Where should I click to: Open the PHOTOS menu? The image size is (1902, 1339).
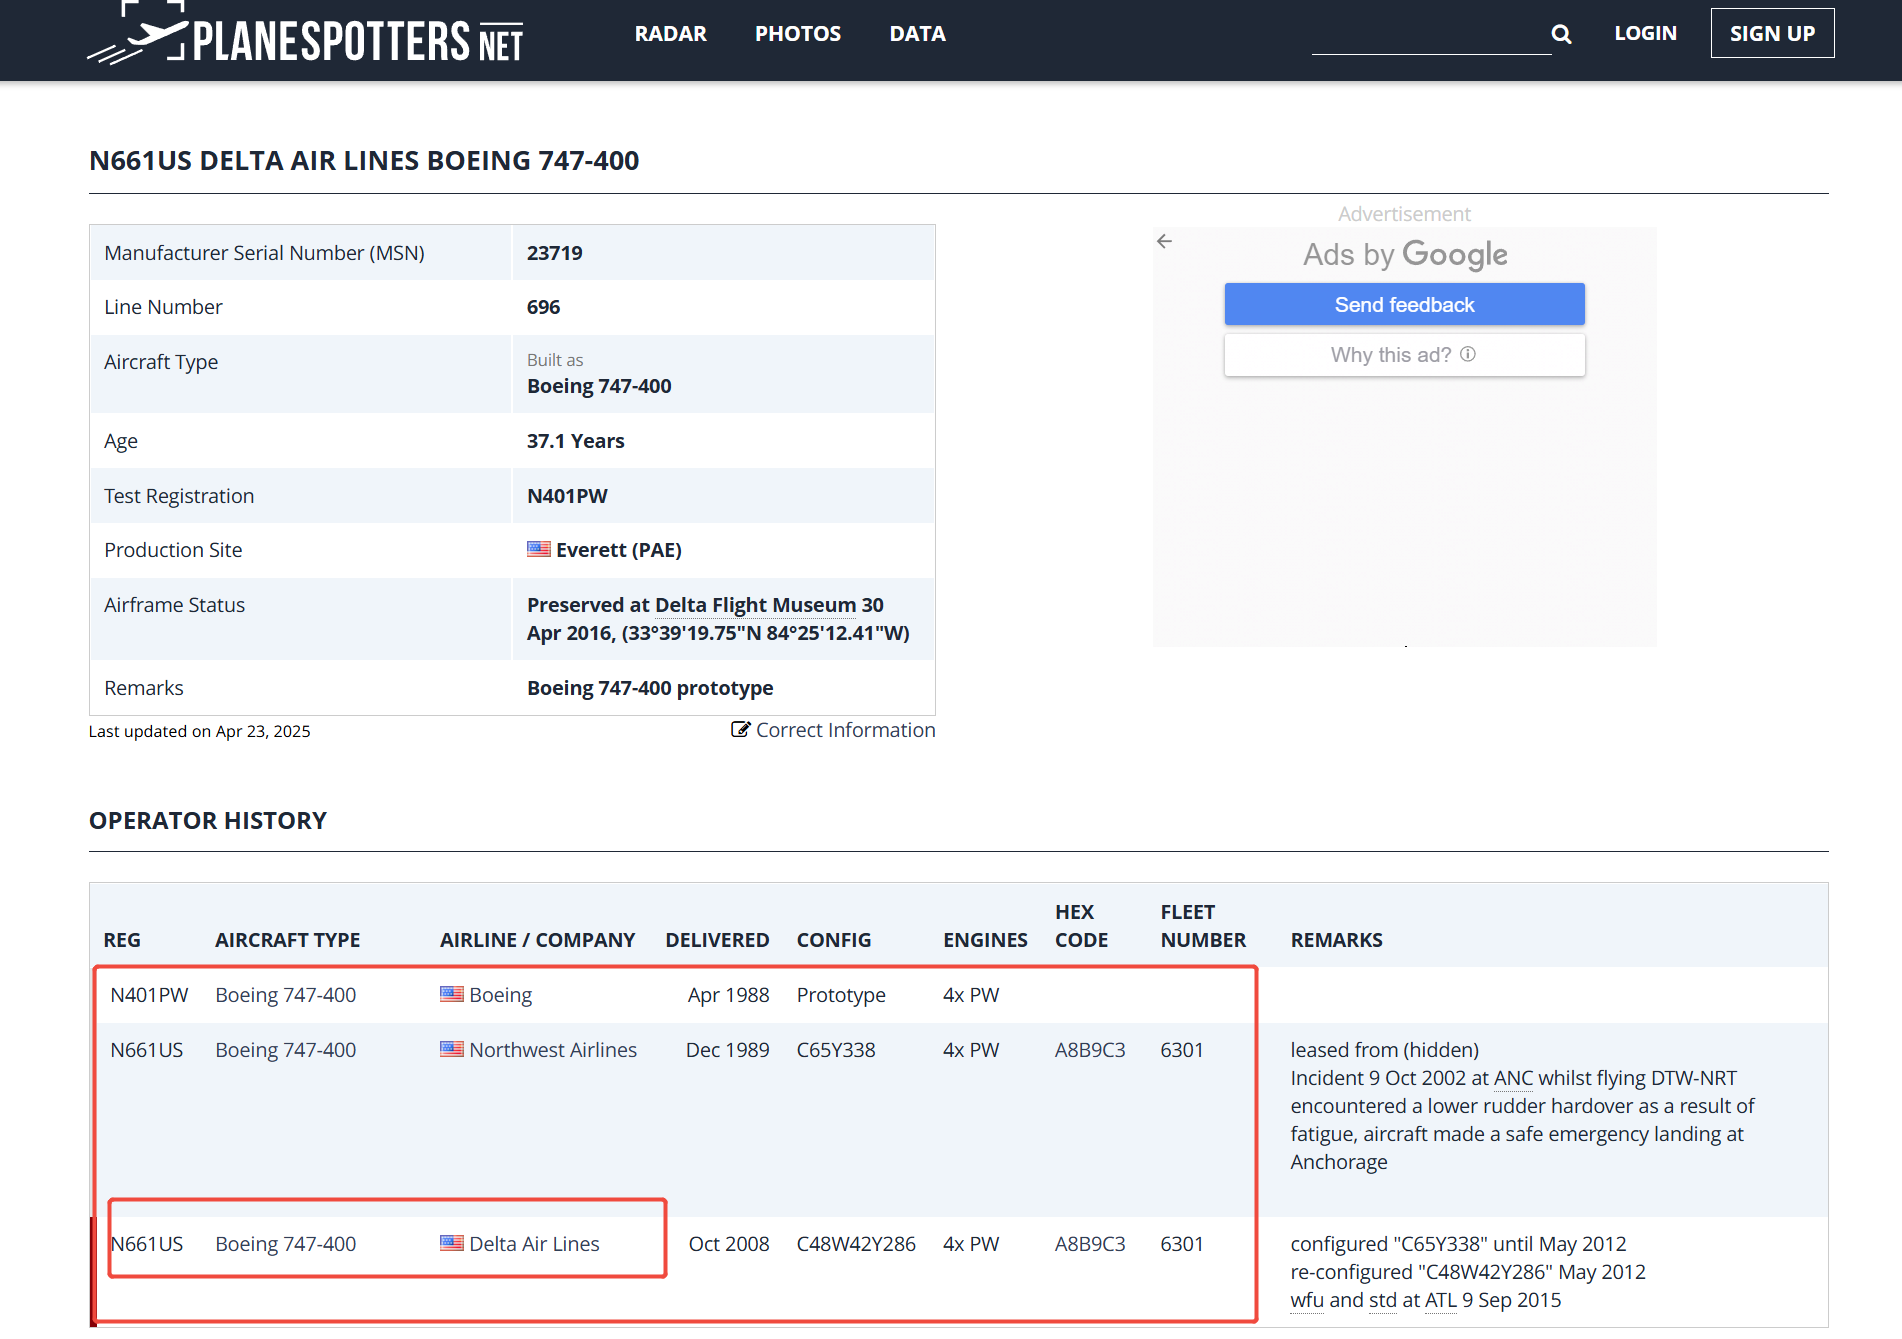798,33
